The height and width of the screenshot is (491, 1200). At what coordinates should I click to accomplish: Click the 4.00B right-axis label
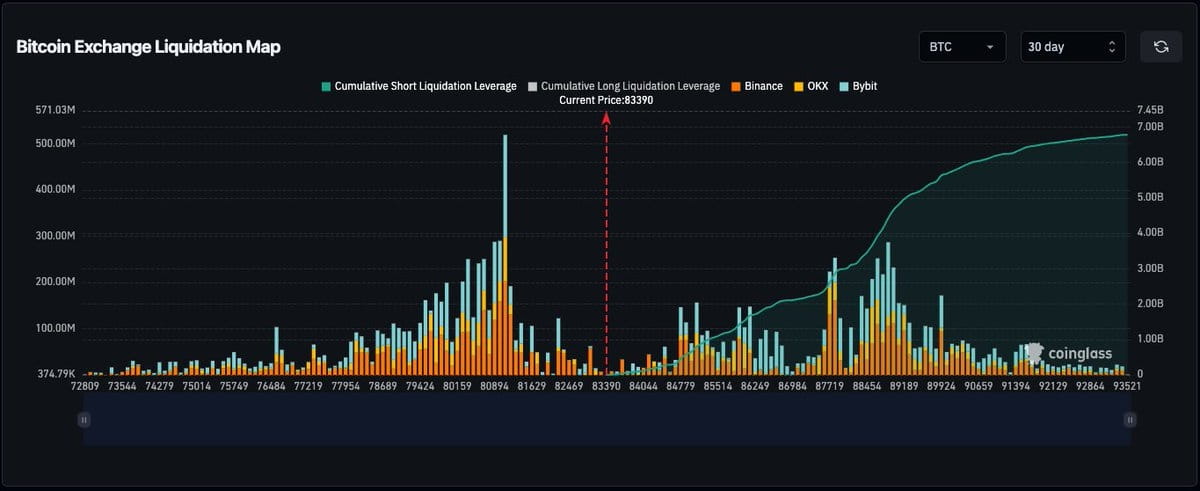pos(1150,232)
